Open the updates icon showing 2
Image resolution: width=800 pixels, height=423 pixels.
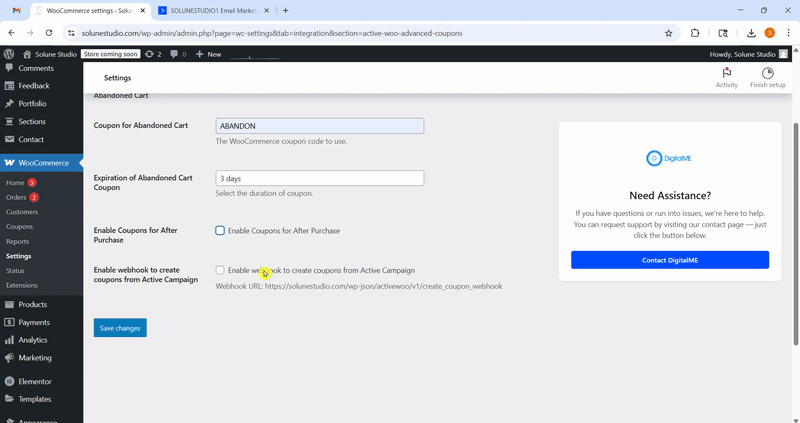pos(153,54)
